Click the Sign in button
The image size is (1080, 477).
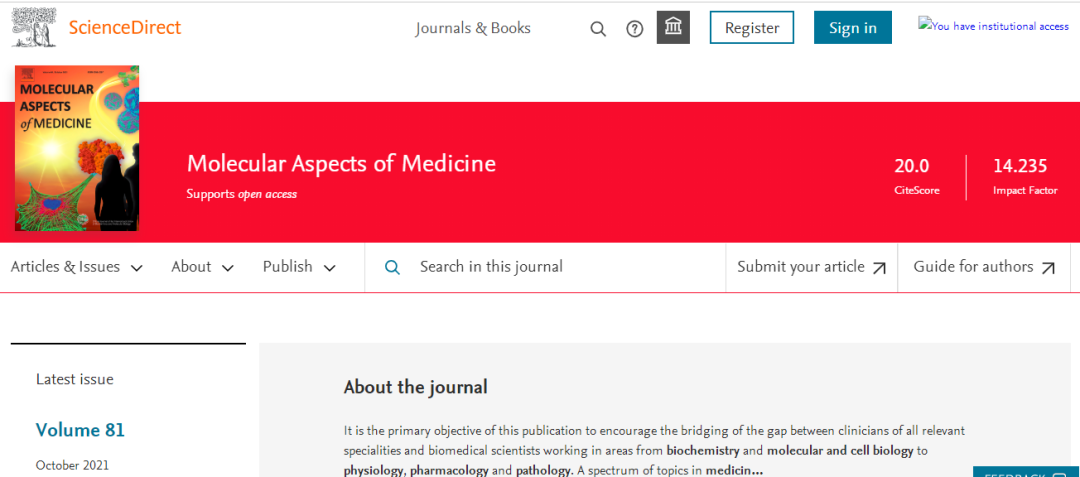[x=852, y=28]
